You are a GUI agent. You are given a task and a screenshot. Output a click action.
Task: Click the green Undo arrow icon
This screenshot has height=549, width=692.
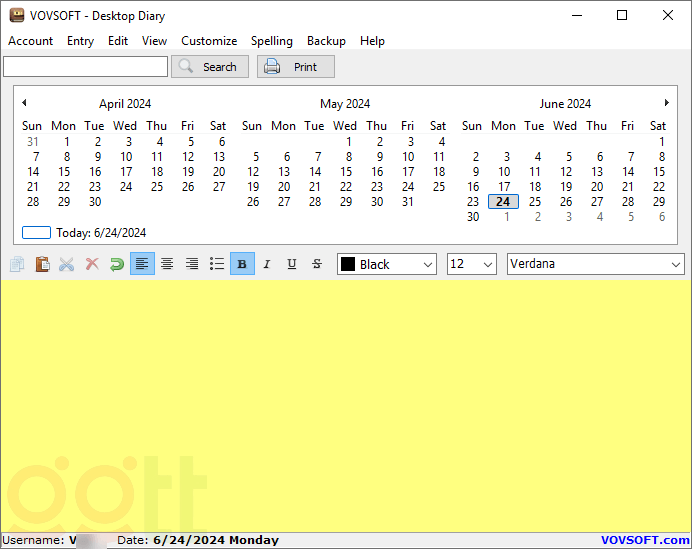[117, 264]
